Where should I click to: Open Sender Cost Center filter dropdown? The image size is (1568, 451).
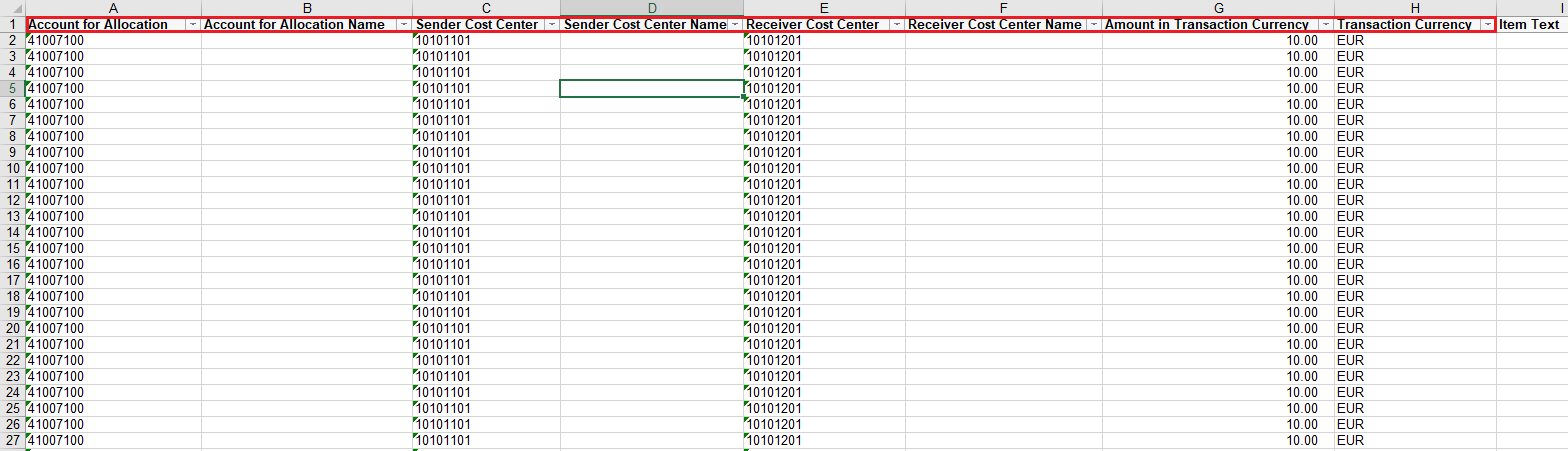551,24
